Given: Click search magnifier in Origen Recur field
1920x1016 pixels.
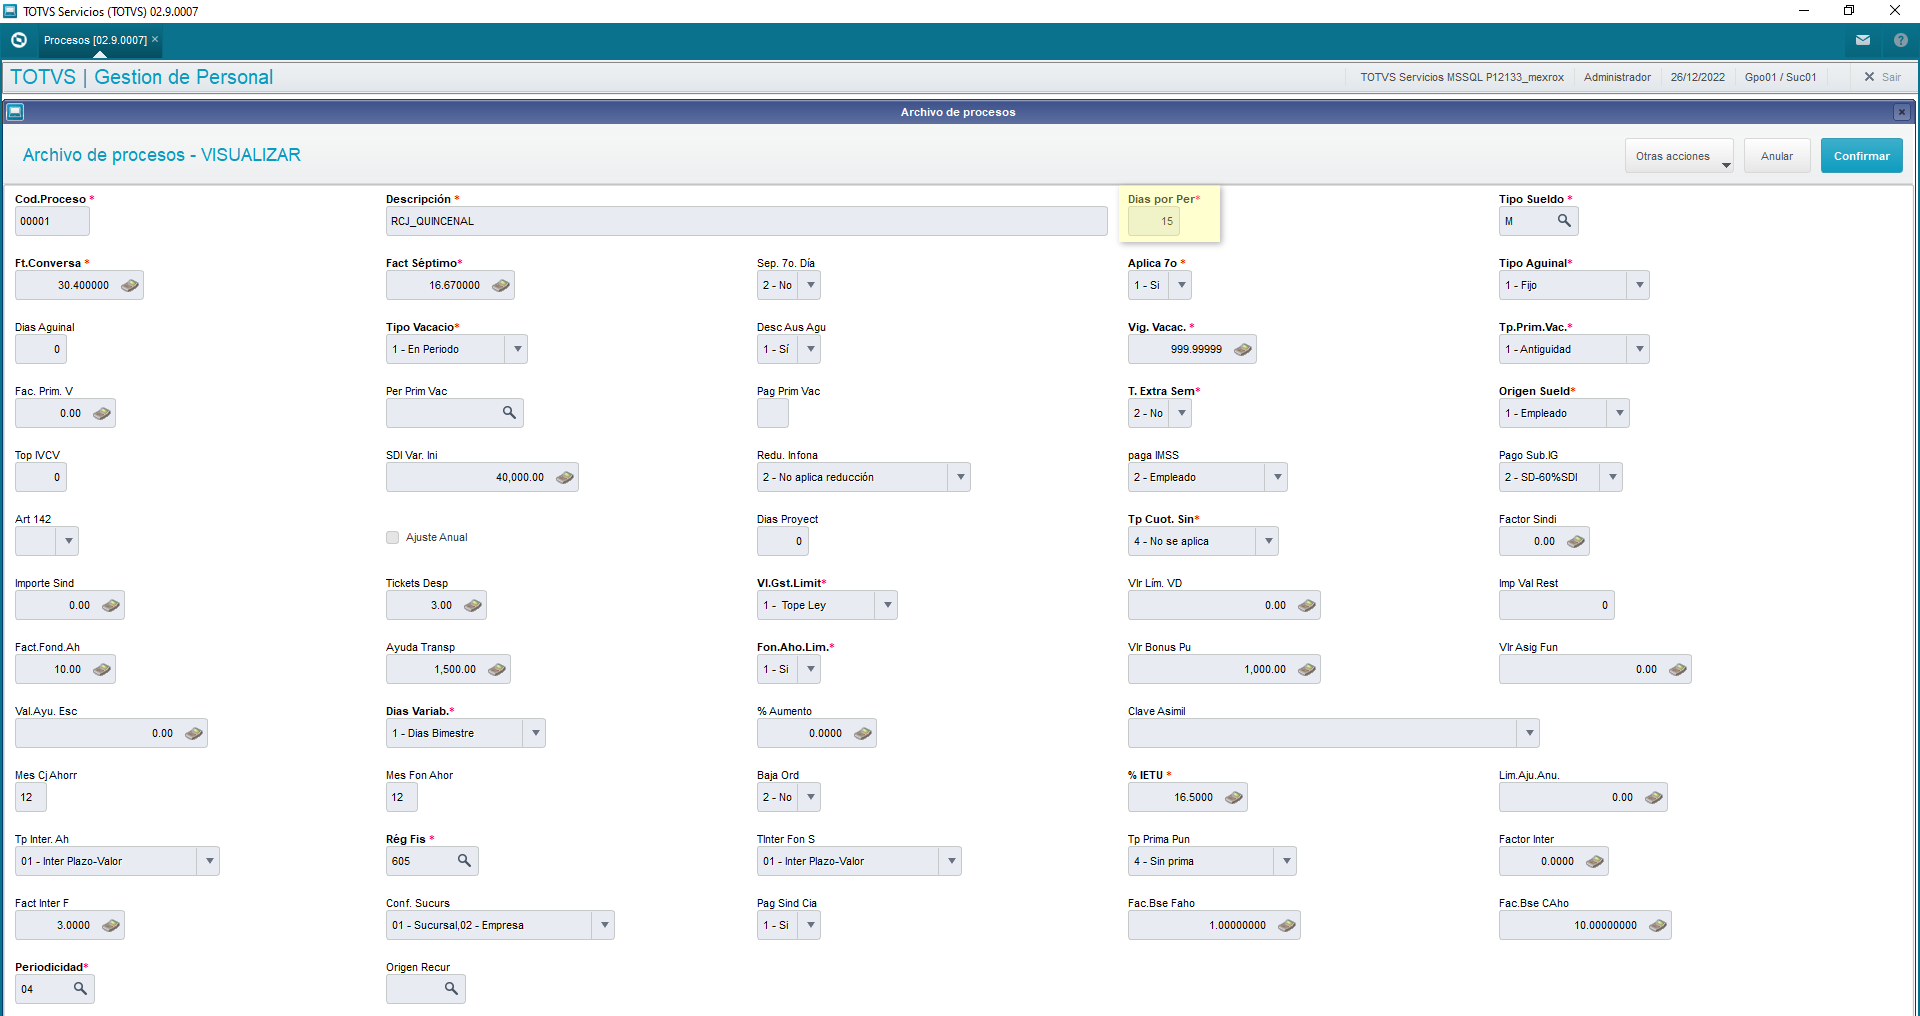Looking at the screenshot, I should click(x=451, y=989).
